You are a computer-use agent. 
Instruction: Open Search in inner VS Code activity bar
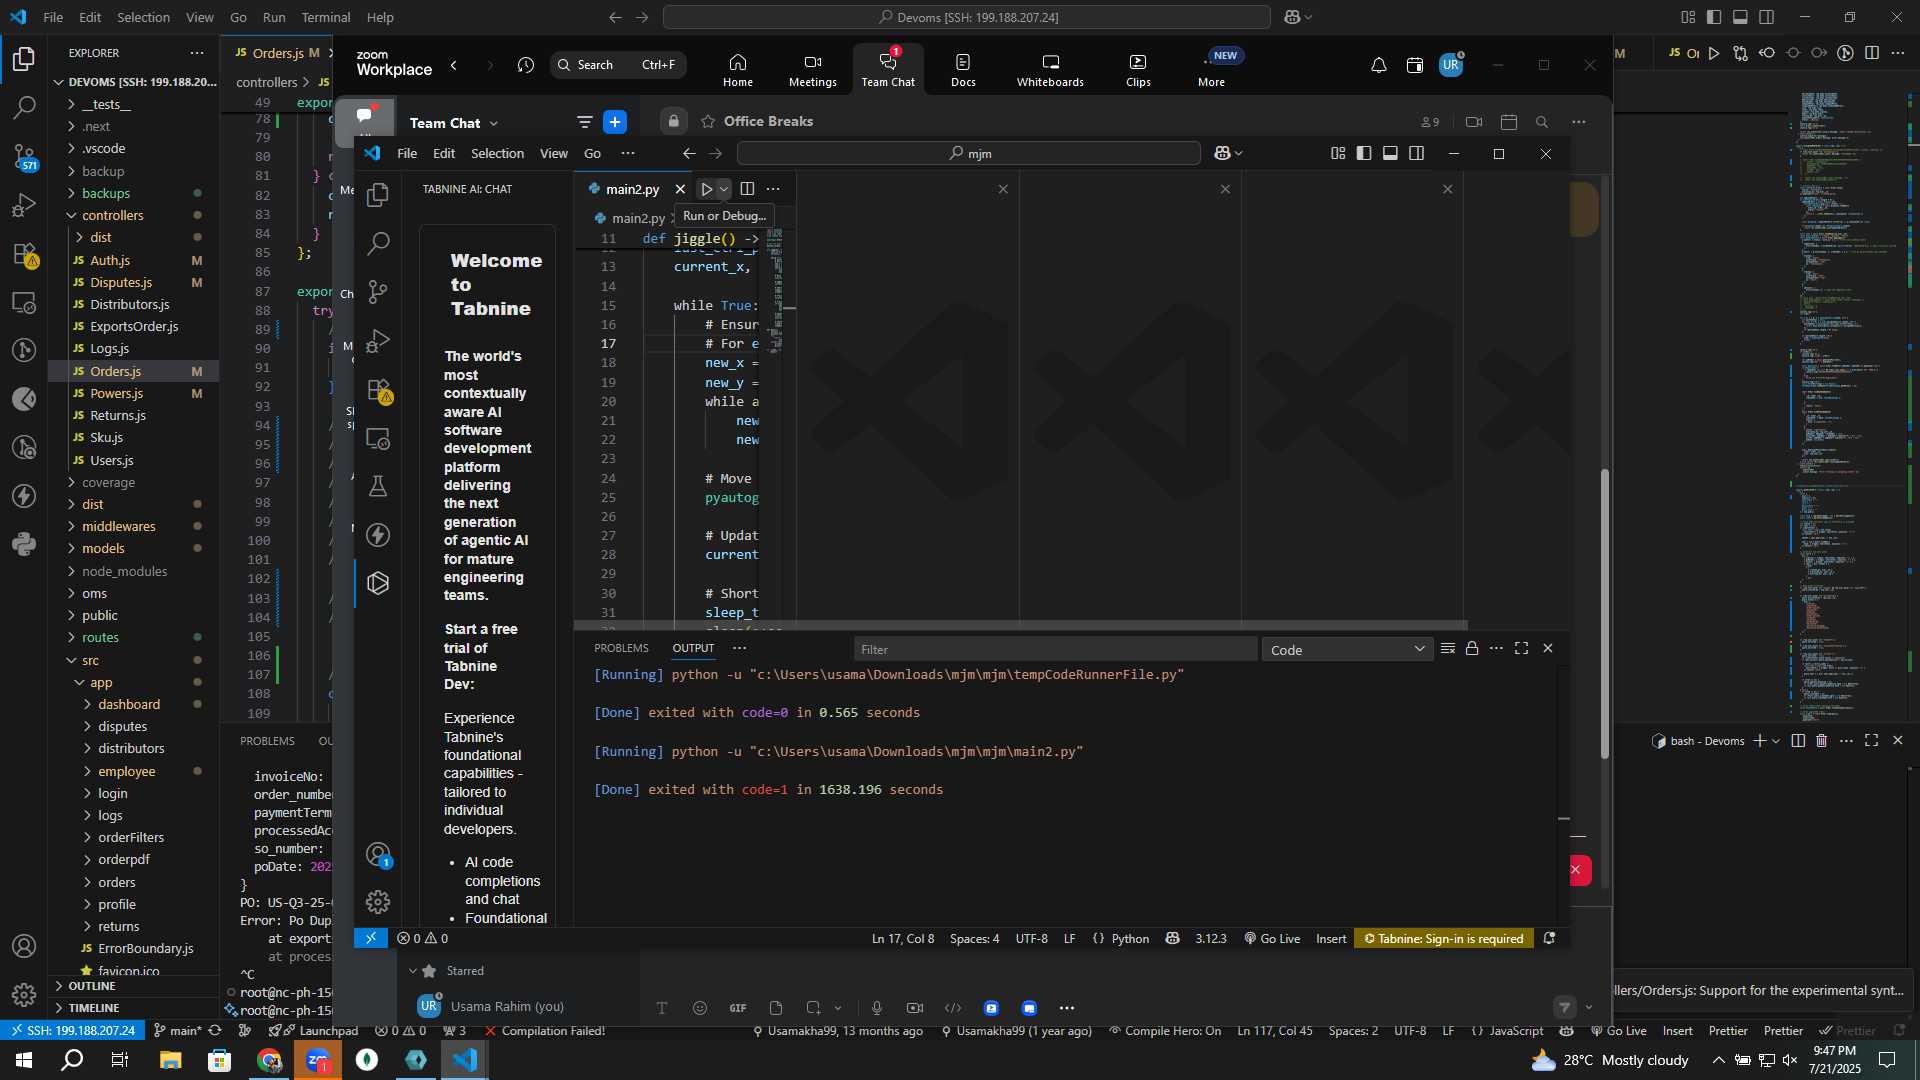(378, 243)
